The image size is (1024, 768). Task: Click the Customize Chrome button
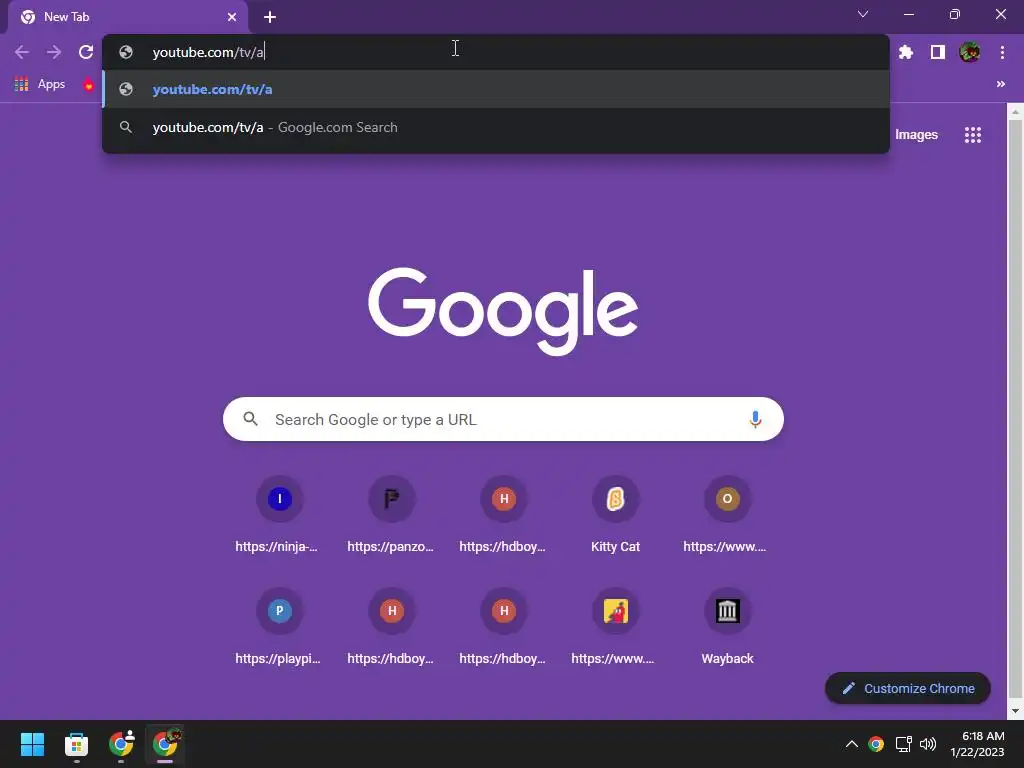(x=908, y=688)
